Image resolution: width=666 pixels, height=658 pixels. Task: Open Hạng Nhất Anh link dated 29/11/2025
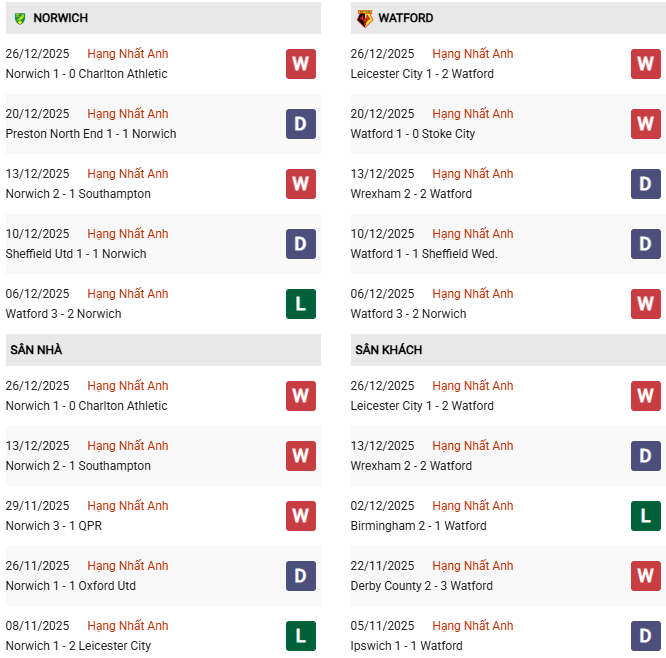128,506
